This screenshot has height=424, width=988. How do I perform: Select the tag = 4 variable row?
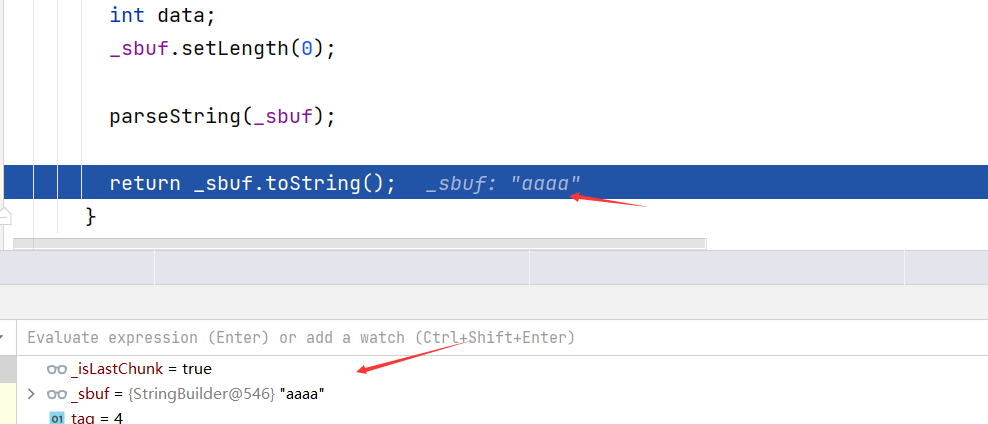pyautogui.click(x=502, y=418)
